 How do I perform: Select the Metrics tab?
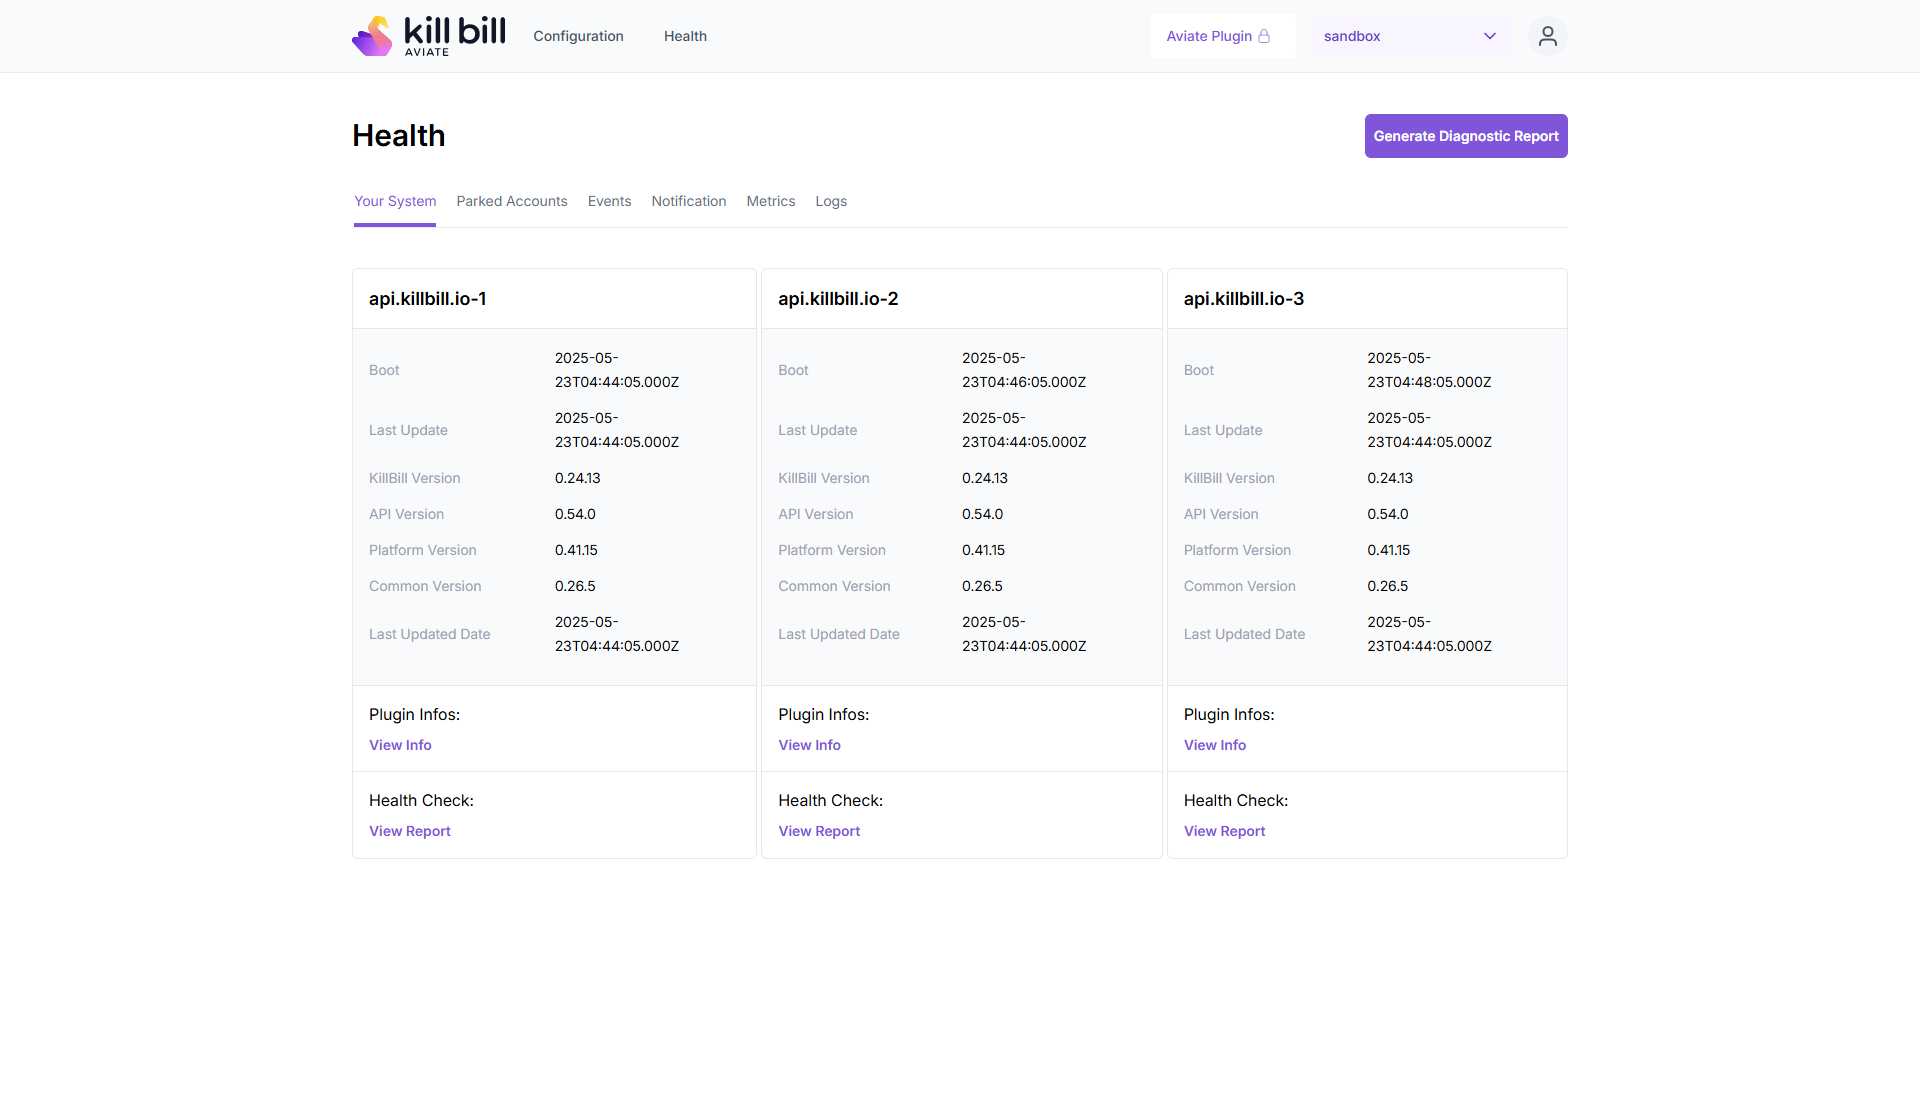pos(770,201)
